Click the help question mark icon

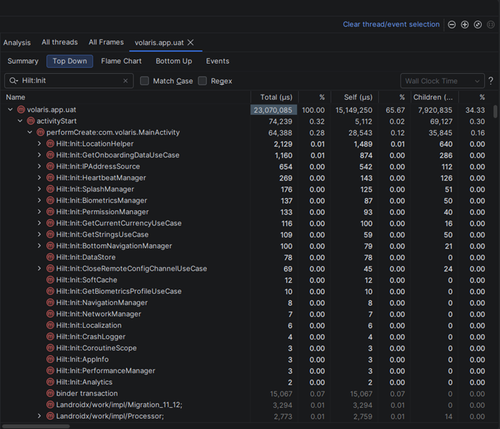point(491,81)
